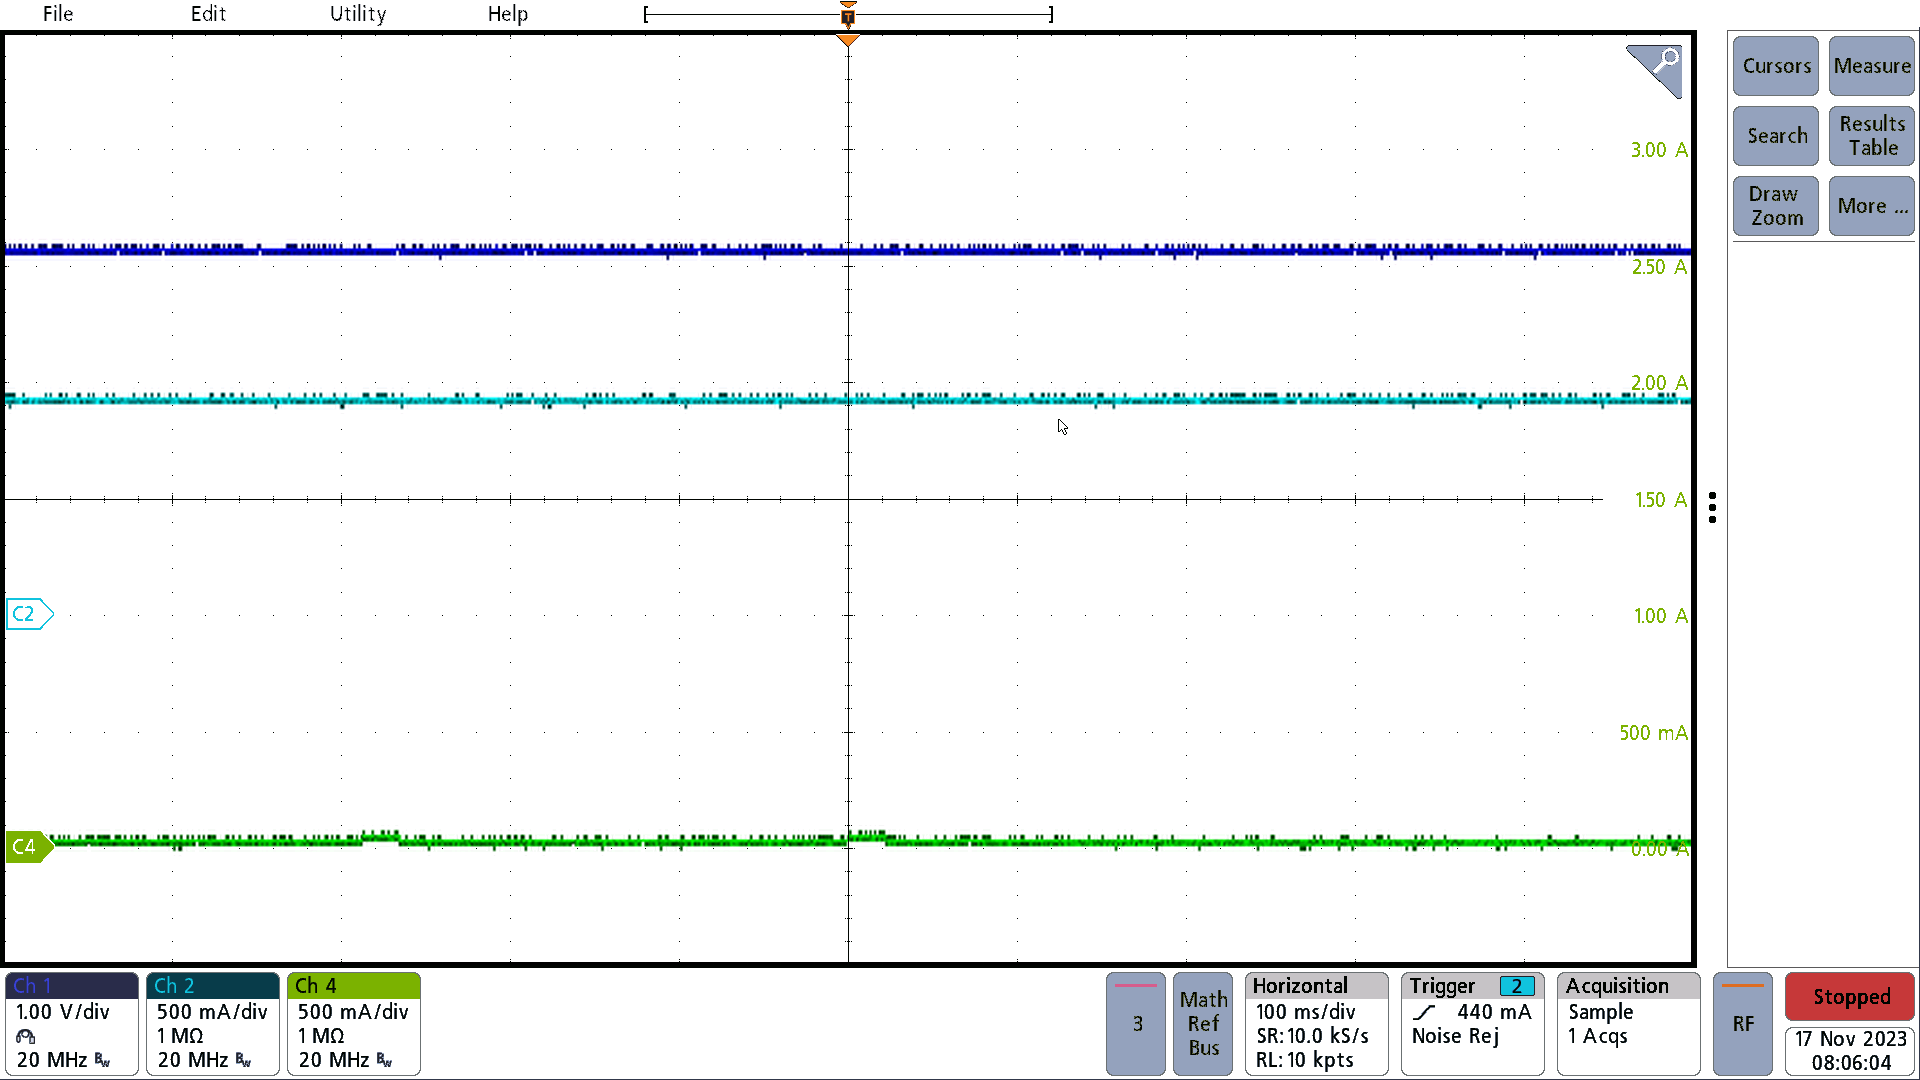Select the C2 channel ground marker

[29, 614]
